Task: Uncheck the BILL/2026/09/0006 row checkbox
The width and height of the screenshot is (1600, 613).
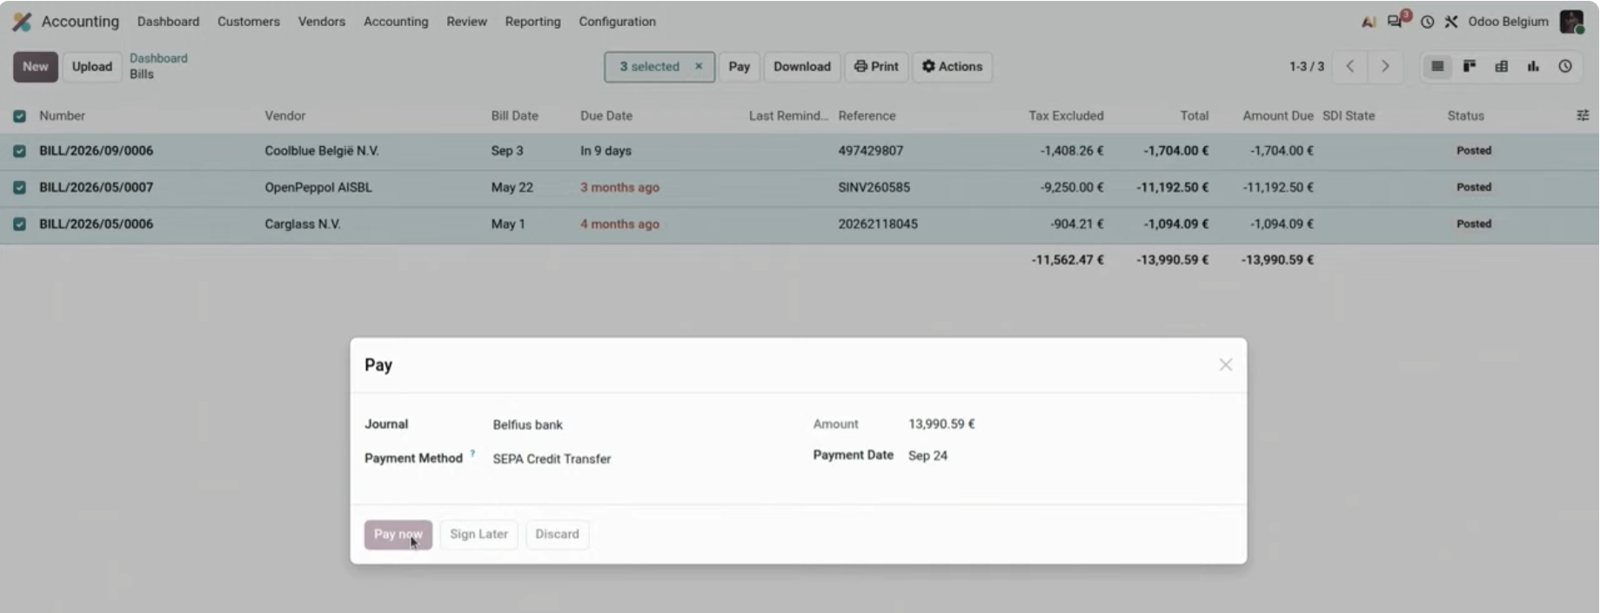Action: click(19, 151)
